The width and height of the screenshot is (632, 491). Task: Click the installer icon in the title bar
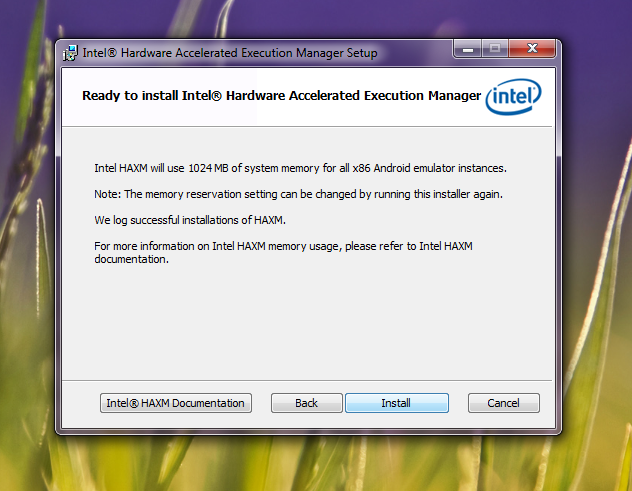point(70,53)
